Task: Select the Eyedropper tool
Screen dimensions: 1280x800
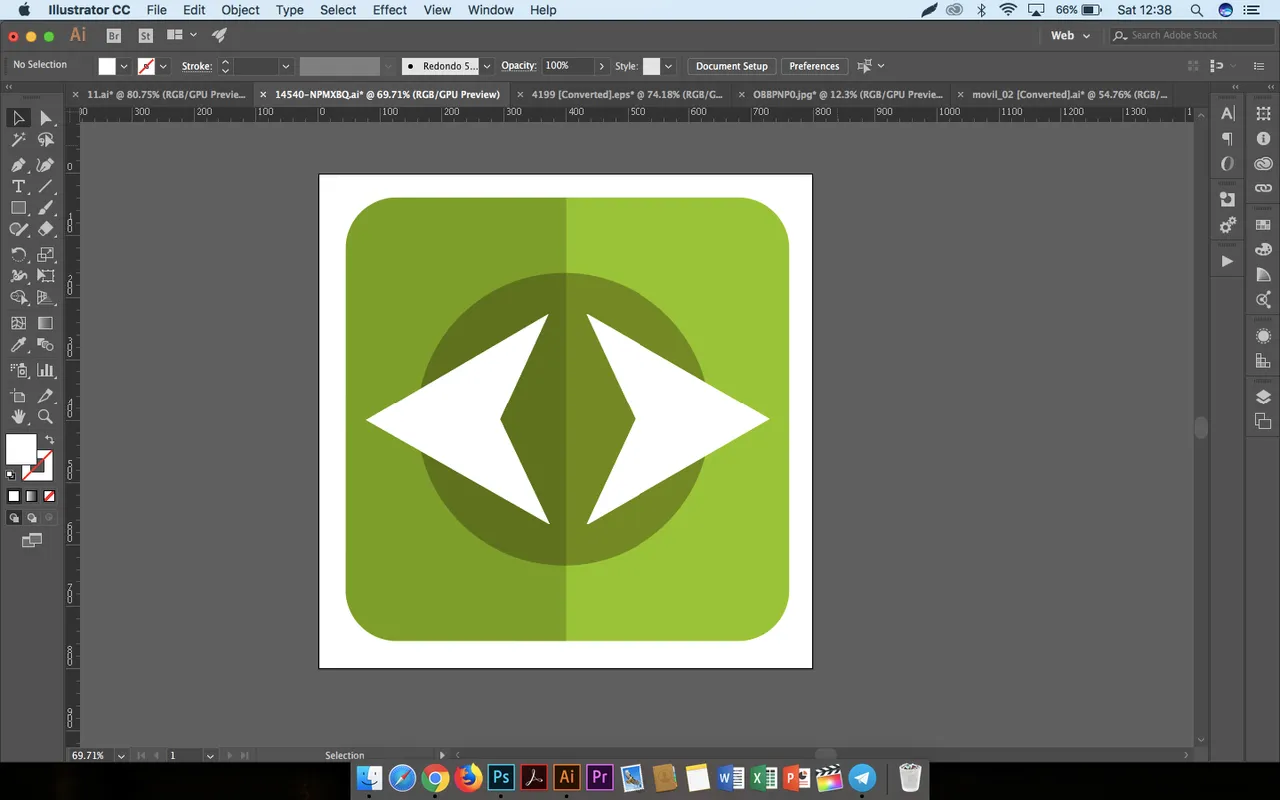Action: pos(18,345)
